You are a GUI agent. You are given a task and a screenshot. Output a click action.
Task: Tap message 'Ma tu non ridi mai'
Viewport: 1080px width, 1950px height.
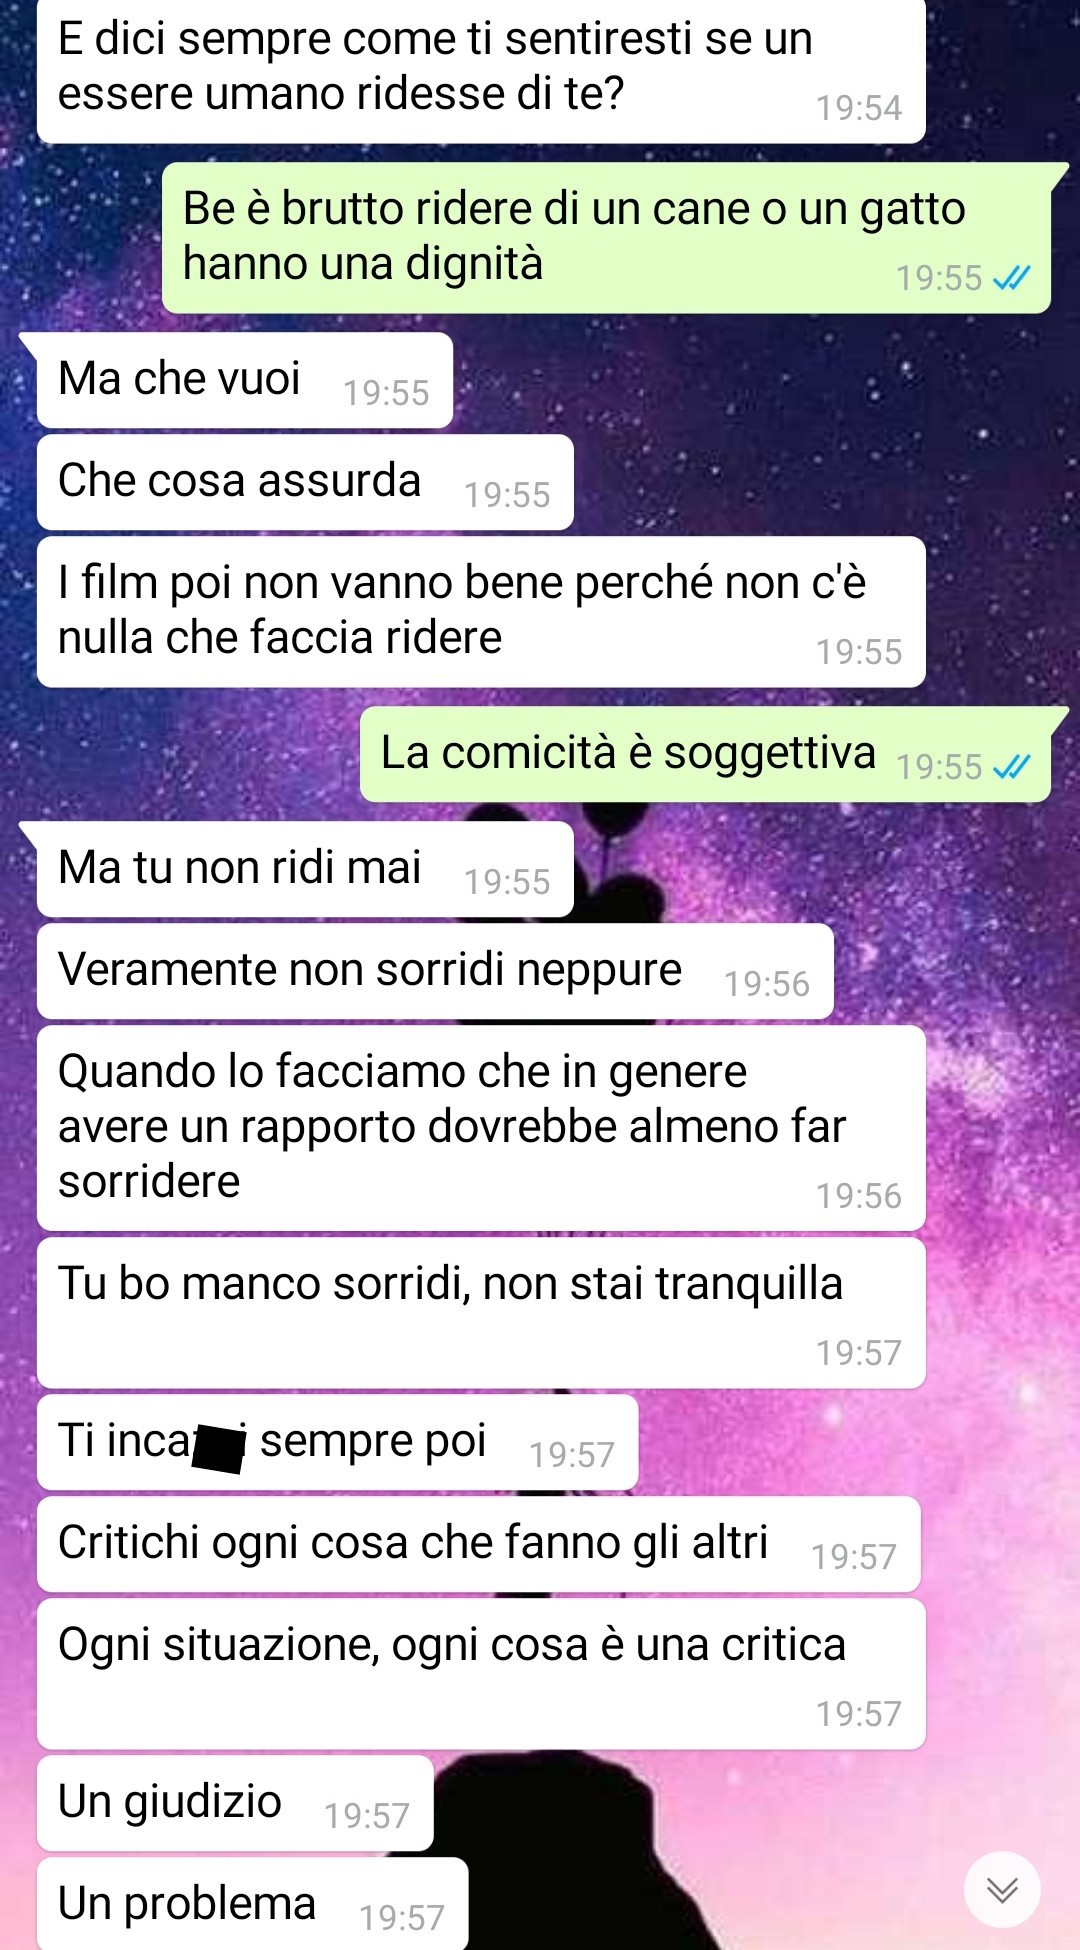coord(305,869)
